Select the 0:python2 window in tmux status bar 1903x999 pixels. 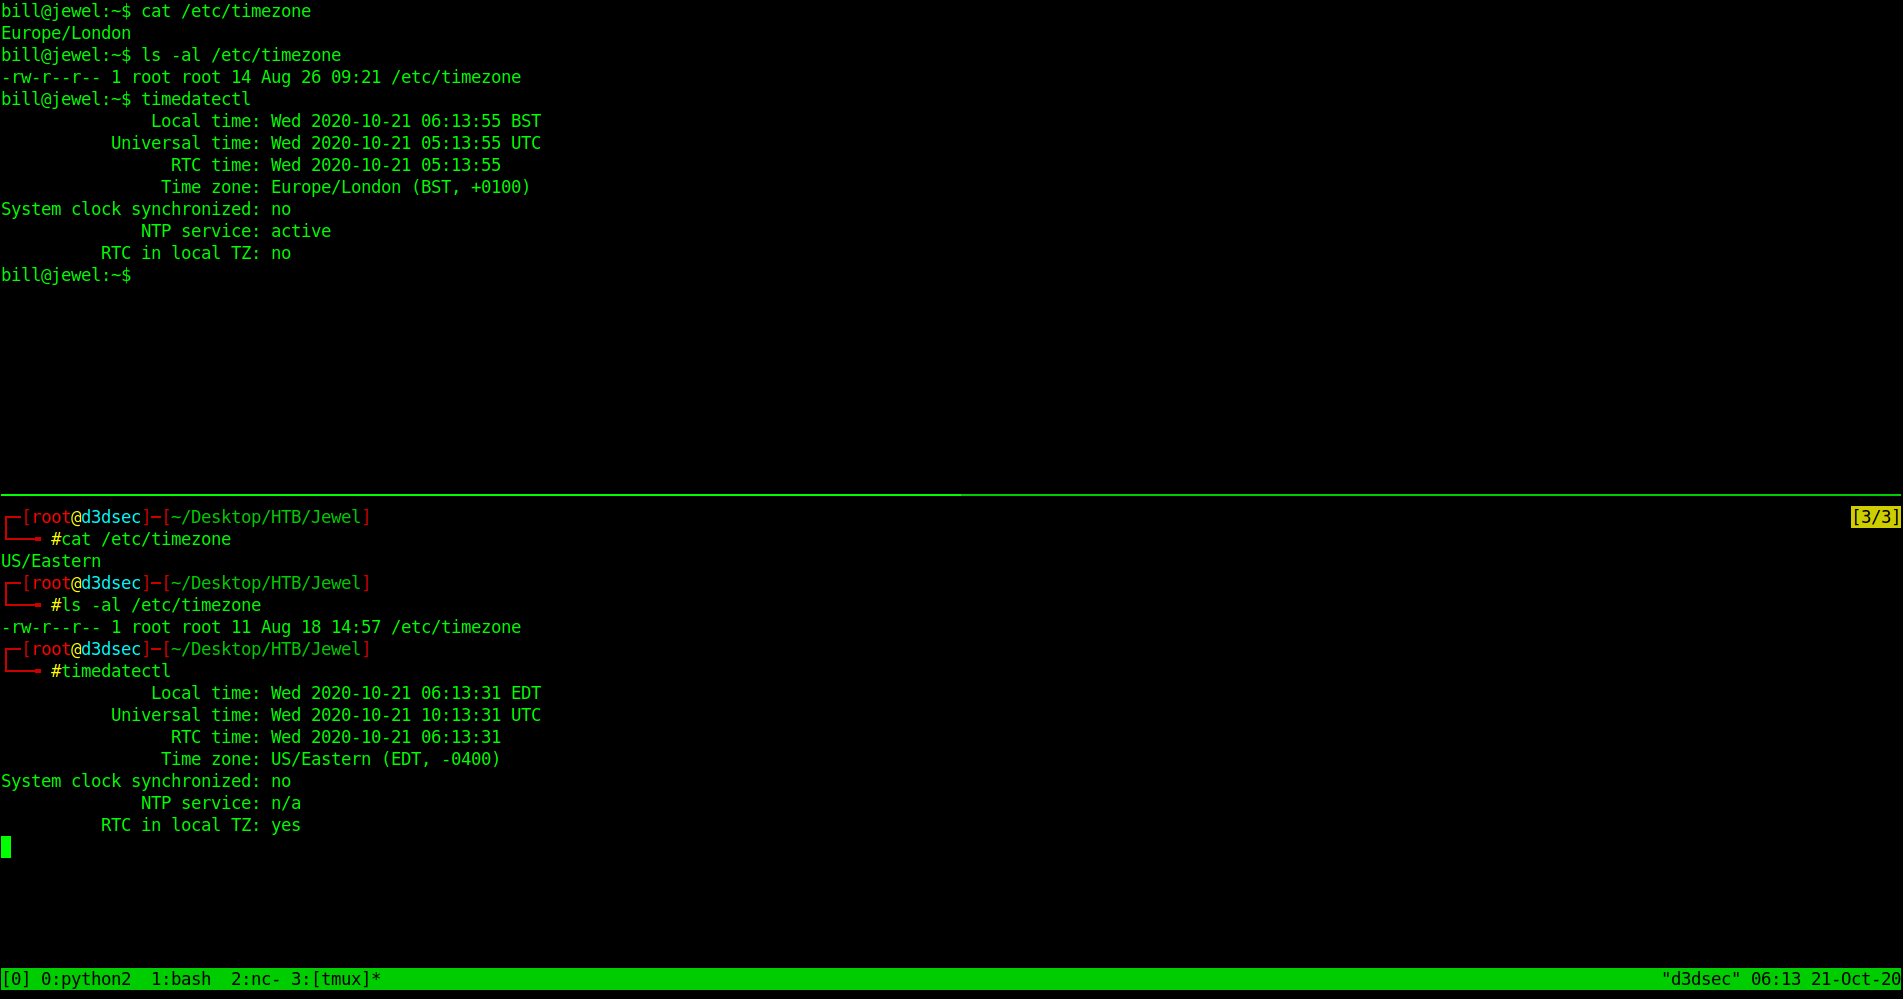click(x=86, y=979)
